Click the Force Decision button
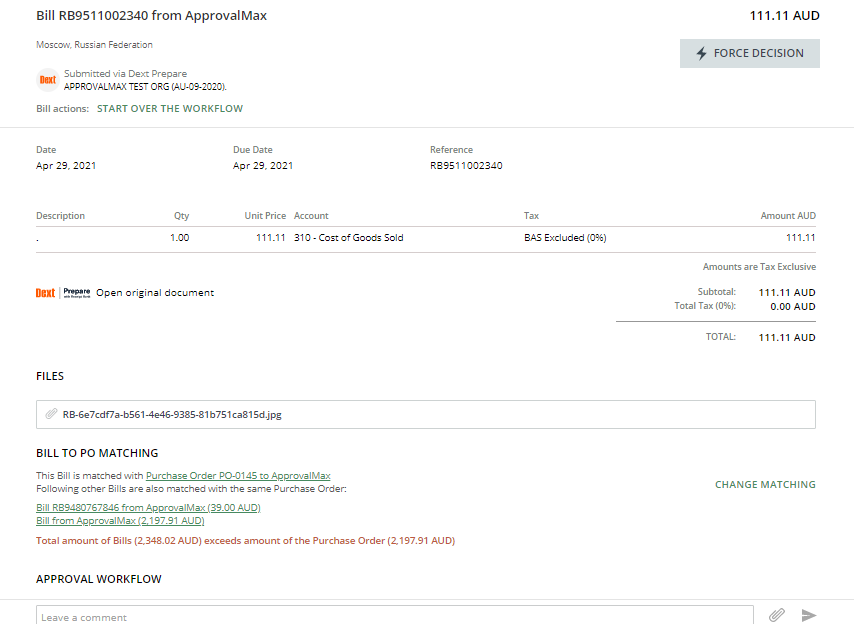Viewport: 854px width, 624px height. (x=749, y=53)
